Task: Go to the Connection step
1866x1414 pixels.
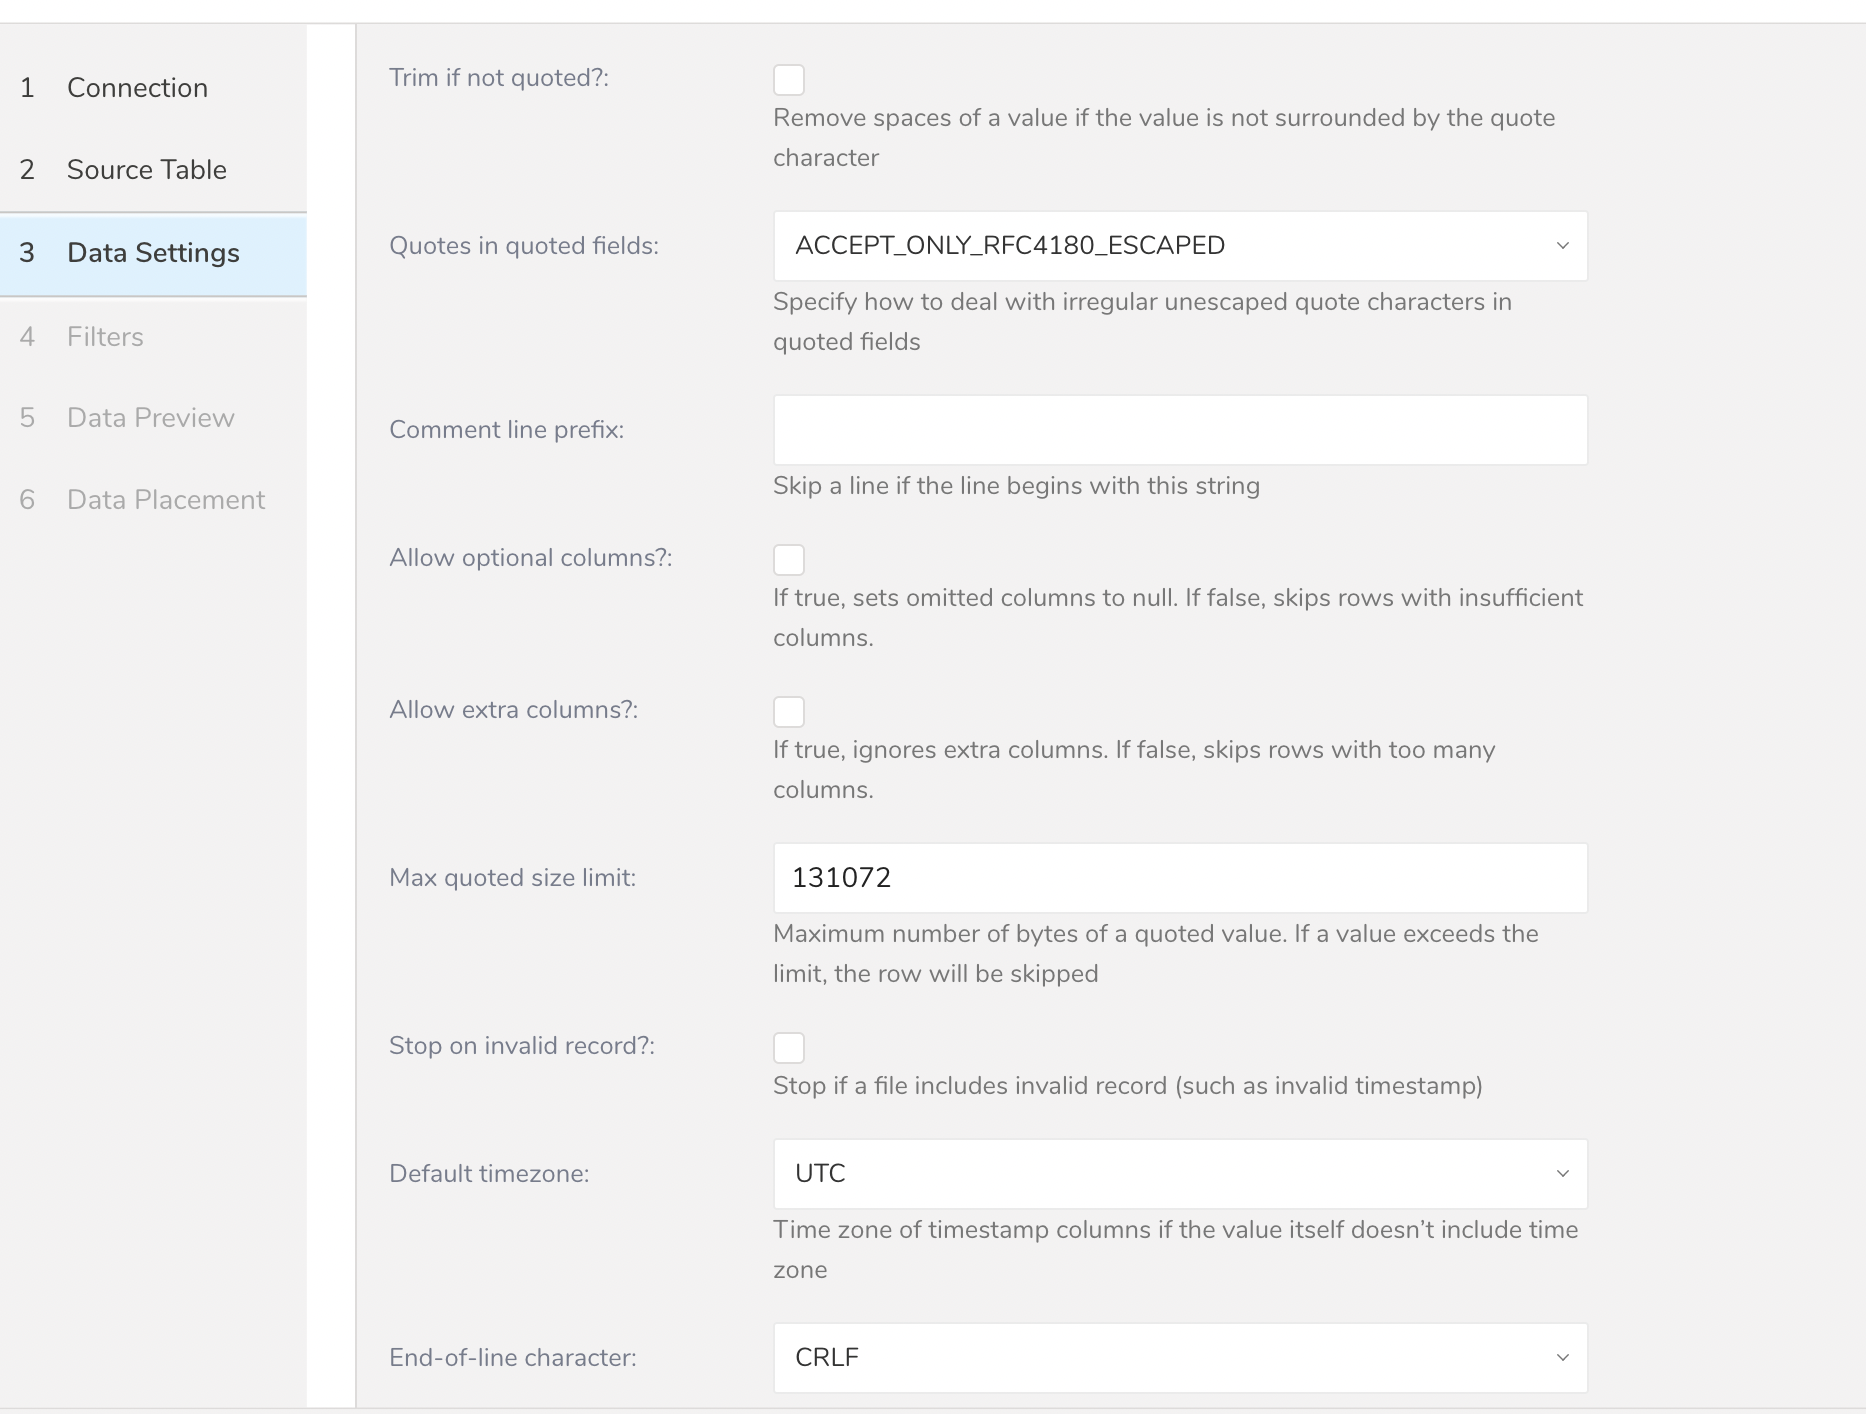Action: (137, 88)
